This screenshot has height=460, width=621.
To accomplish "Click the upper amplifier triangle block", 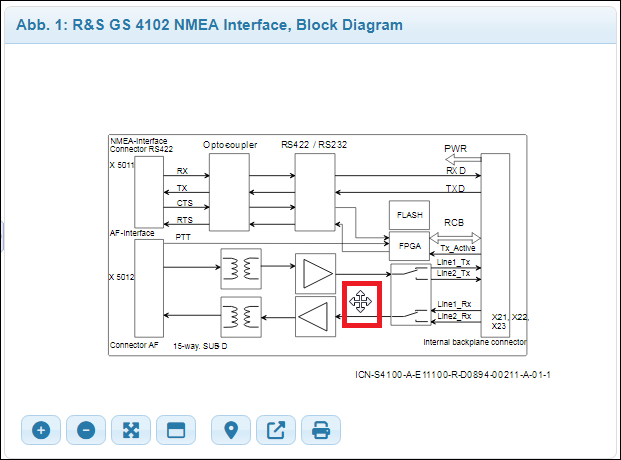I will click(x=316, y=274).
